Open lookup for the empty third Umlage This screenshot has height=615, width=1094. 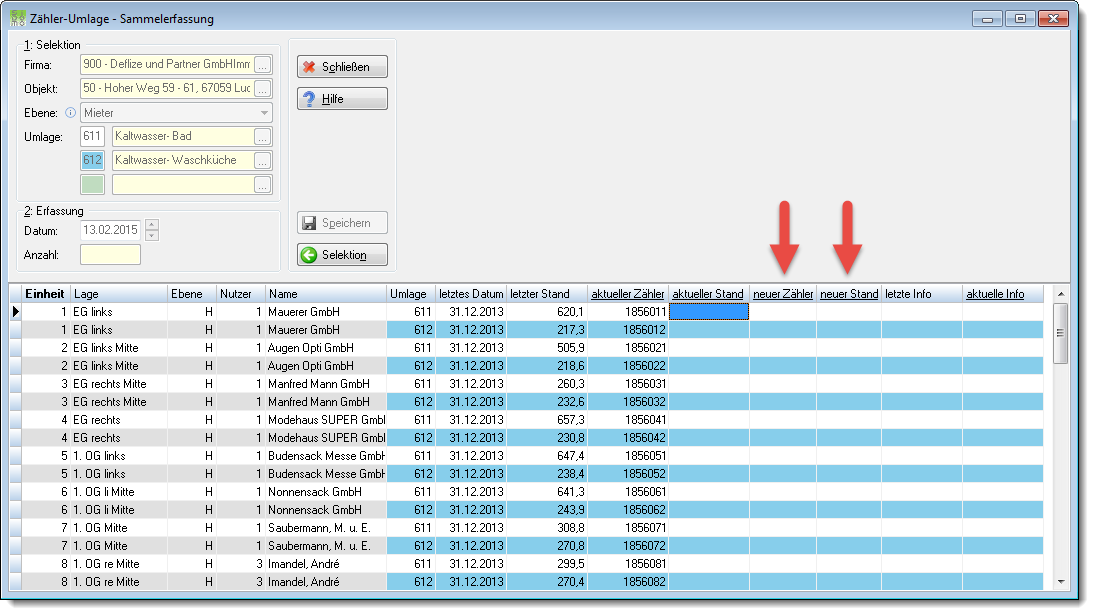(x=262, y=185)
